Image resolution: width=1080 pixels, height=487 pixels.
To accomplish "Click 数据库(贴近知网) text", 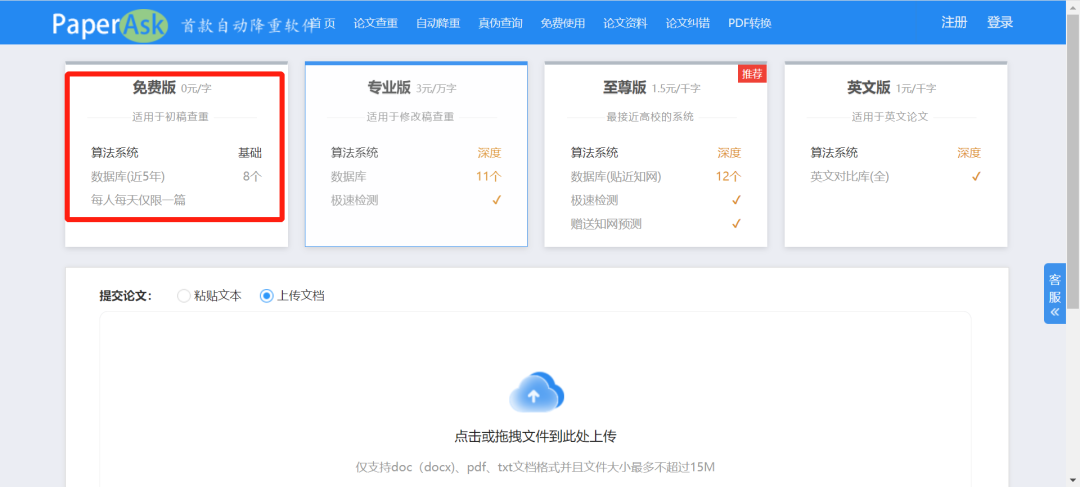I will click(x=616, y=176).
